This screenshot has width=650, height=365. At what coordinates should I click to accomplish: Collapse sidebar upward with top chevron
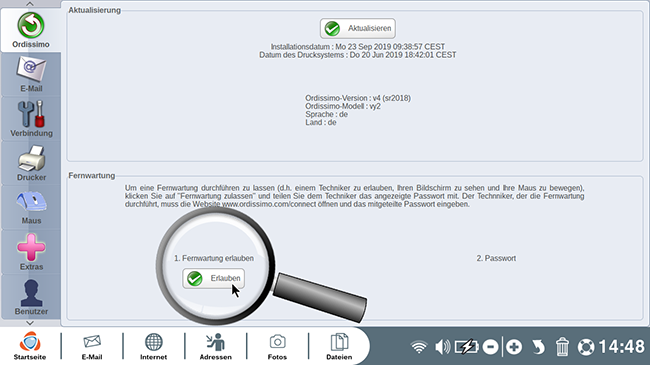pos(30,4)
